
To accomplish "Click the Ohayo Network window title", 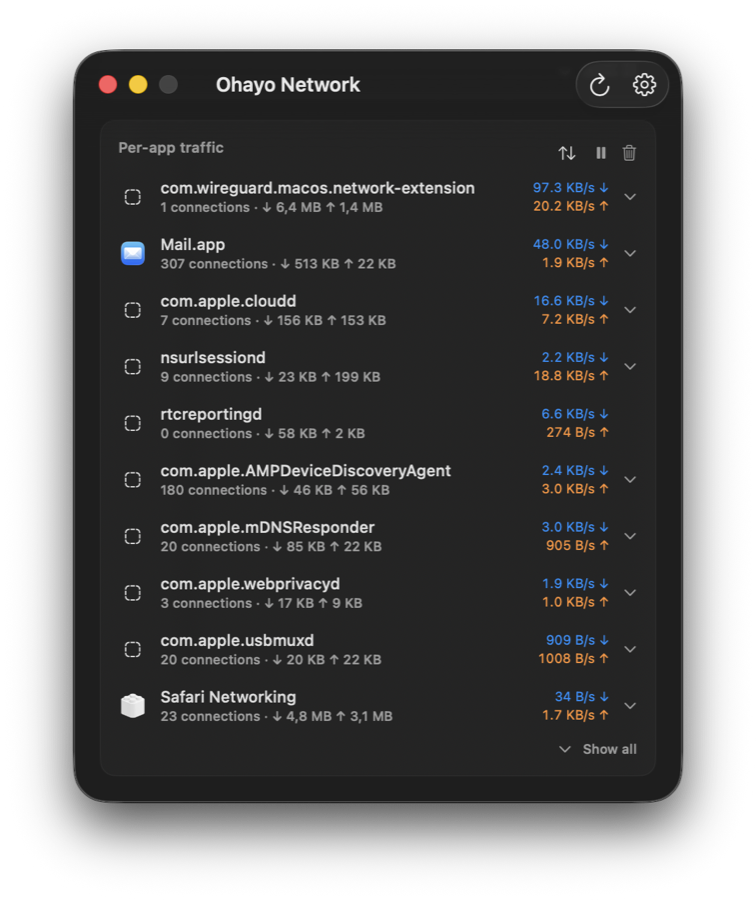I will (x=288, y=85).
